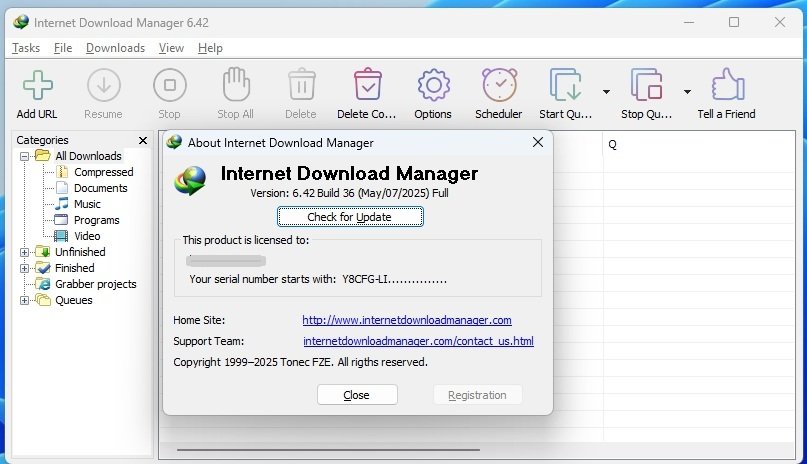This screenshot has height=464, width=807.
Task: Expand the Unfinished category node
Action: (x=24, y=252)
